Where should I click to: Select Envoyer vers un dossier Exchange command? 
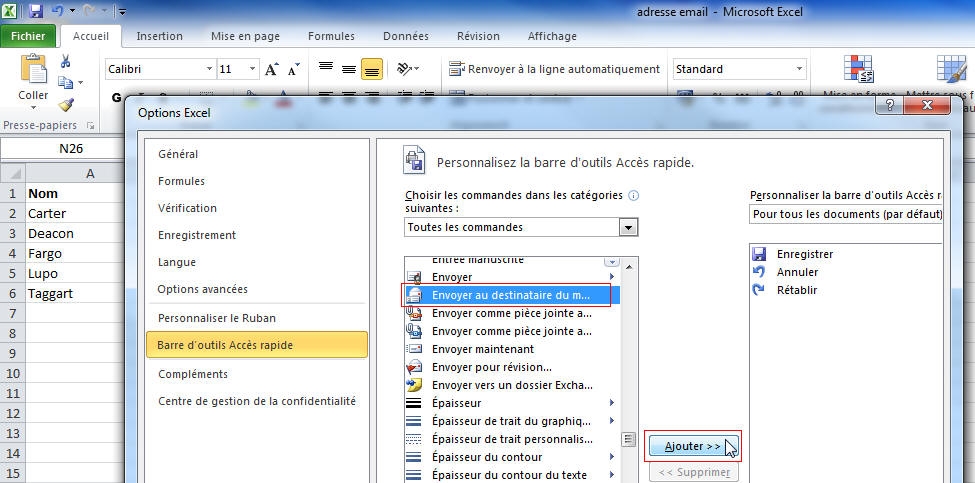coord(512,385)
